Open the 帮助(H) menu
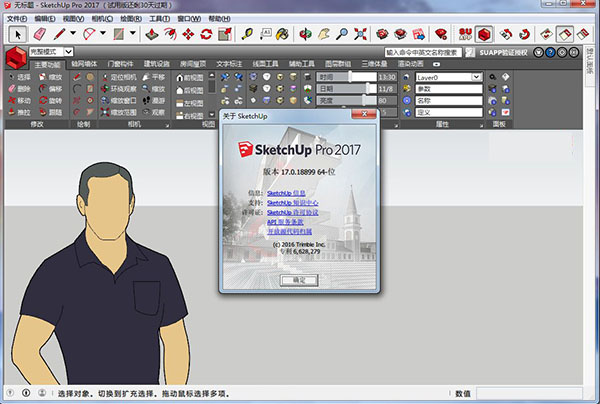This screenshot has width=600, height=404. (x=219, y=19)
